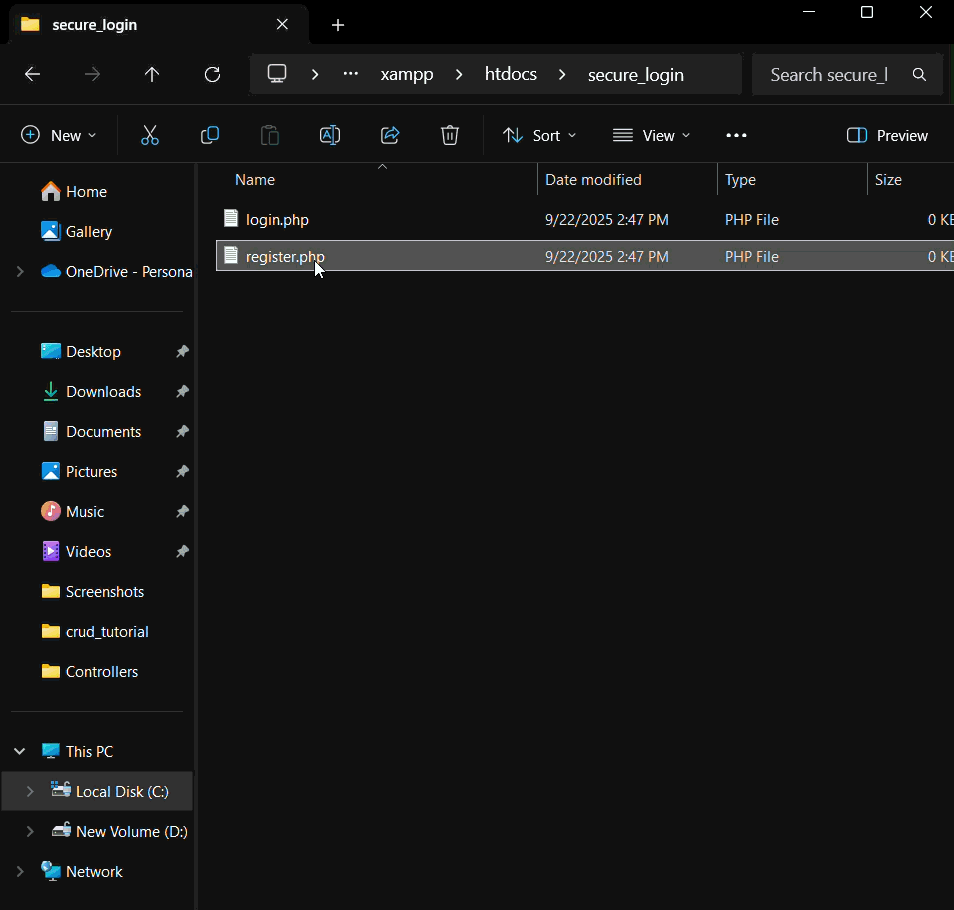Viewport: 954px width, 910px height.
Task: Go up one directory level
Action: point(152,75)
